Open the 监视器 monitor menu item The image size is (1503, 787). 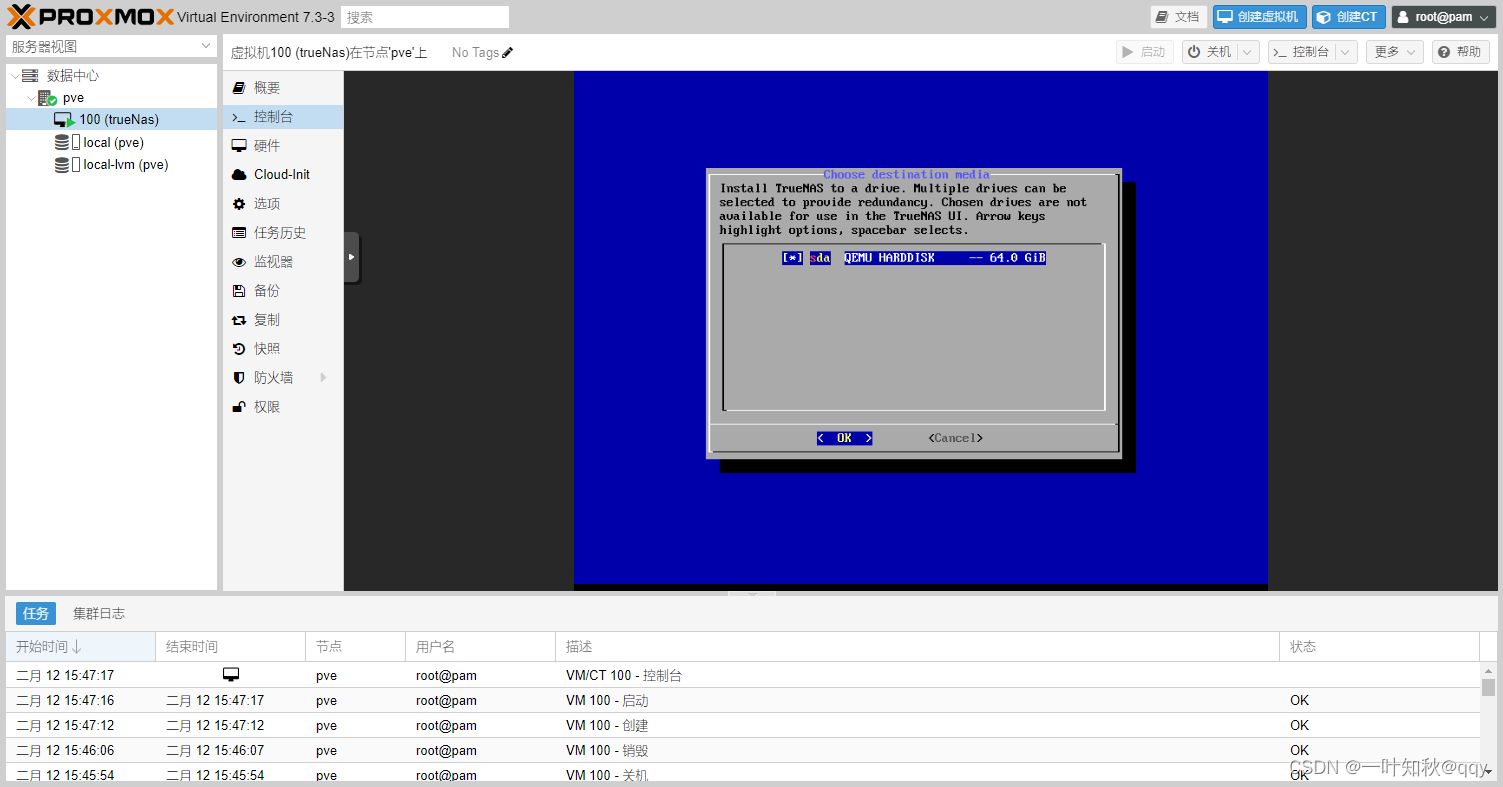pos(283,261)
